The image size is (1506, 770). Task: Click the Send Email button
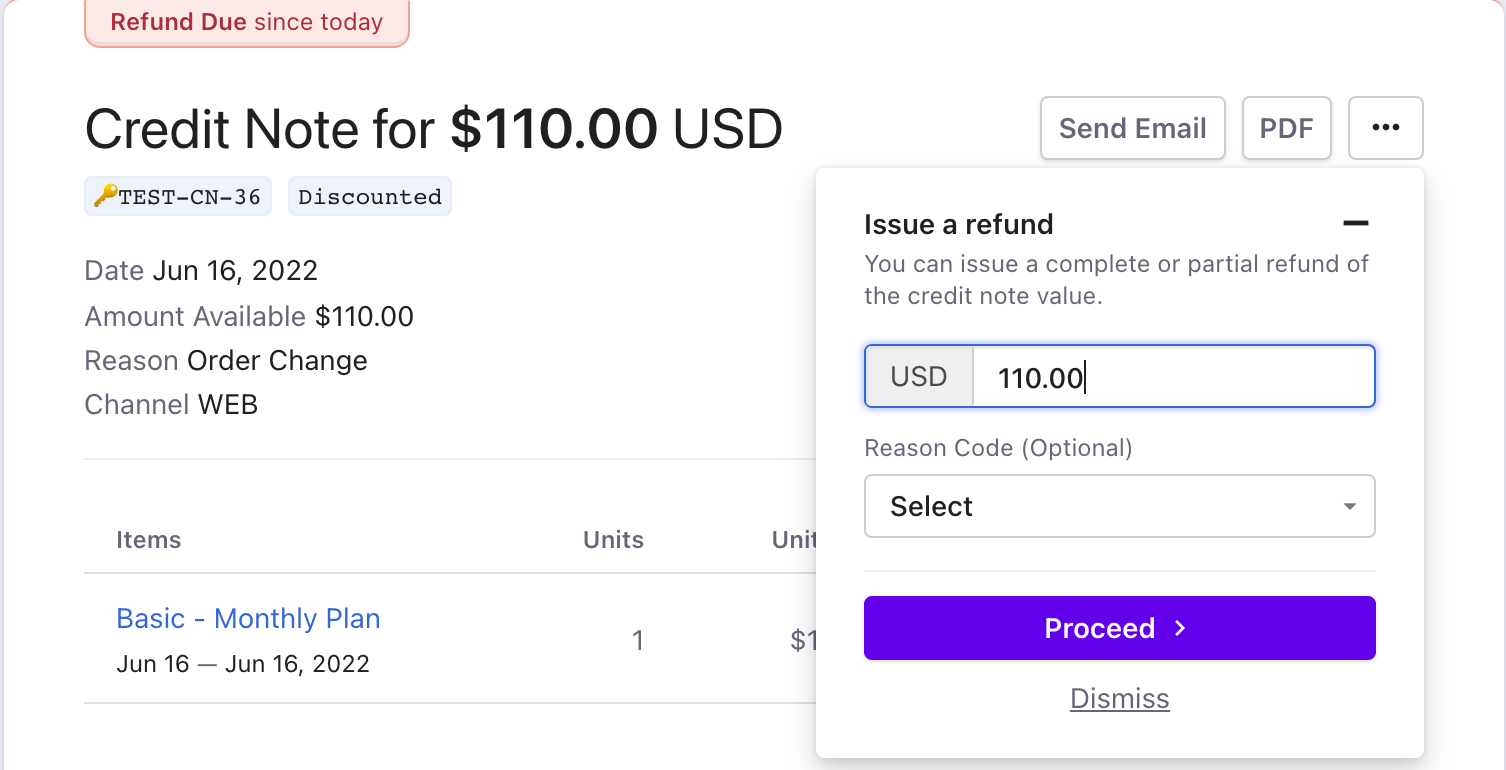coord(1133,128)
